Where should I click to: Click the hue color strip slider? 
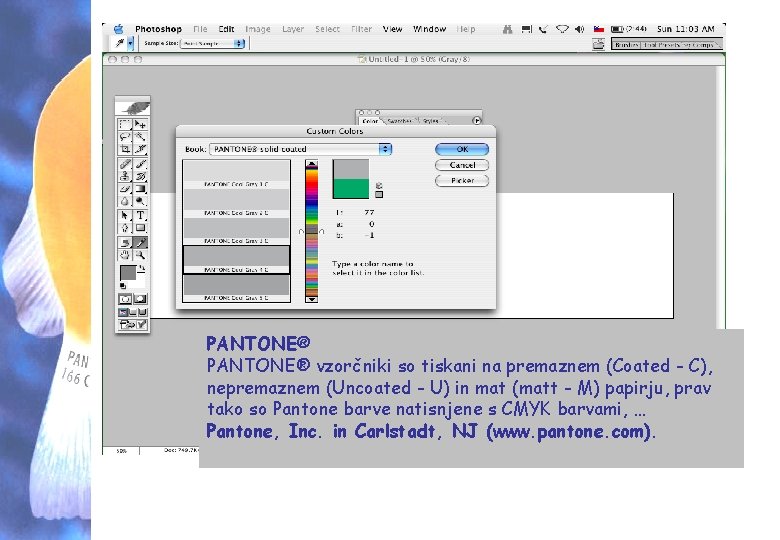tap(311, 231)
